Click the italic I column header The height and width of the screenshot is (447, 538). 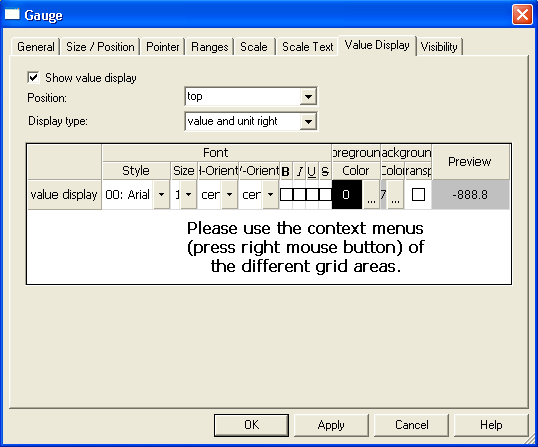[299, 170]
